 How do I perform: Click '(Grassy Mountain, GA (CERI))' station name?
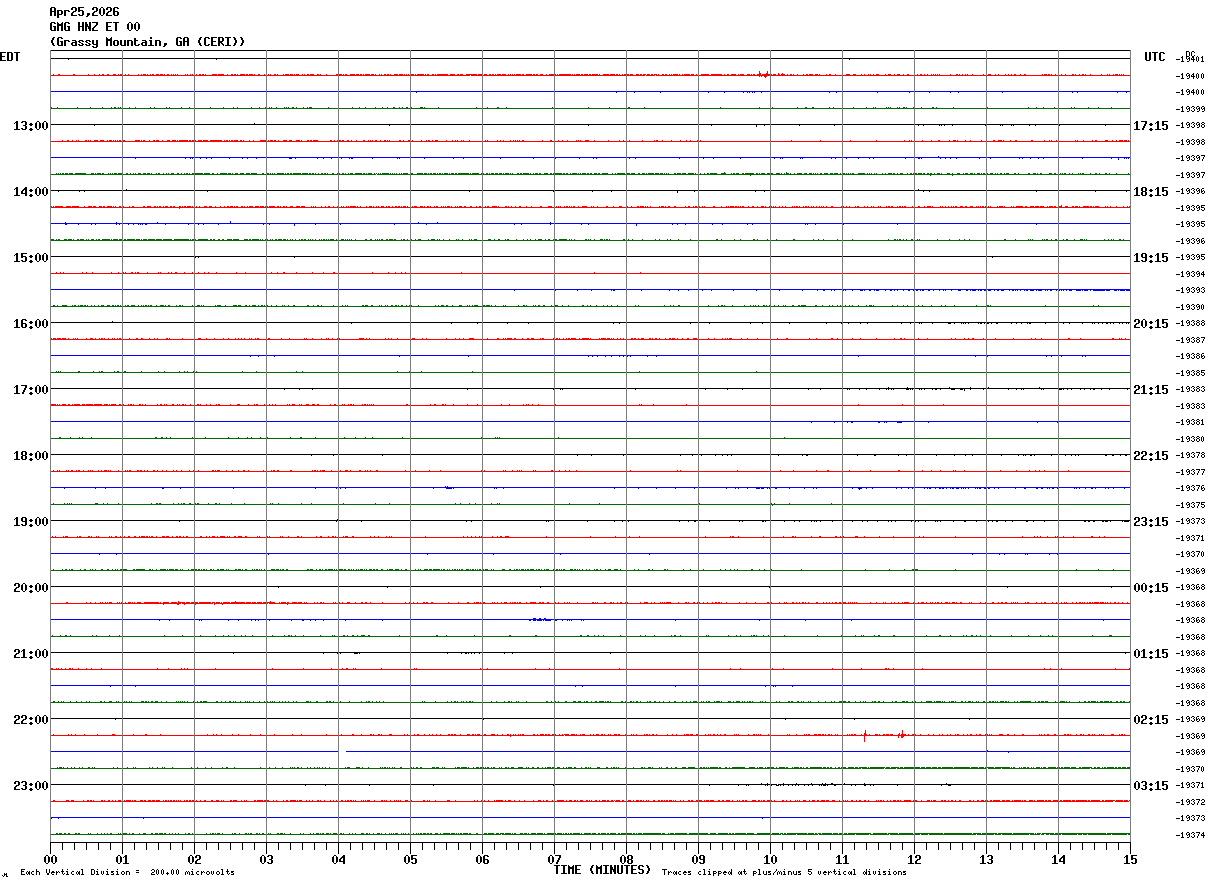(x=147, y=42)
